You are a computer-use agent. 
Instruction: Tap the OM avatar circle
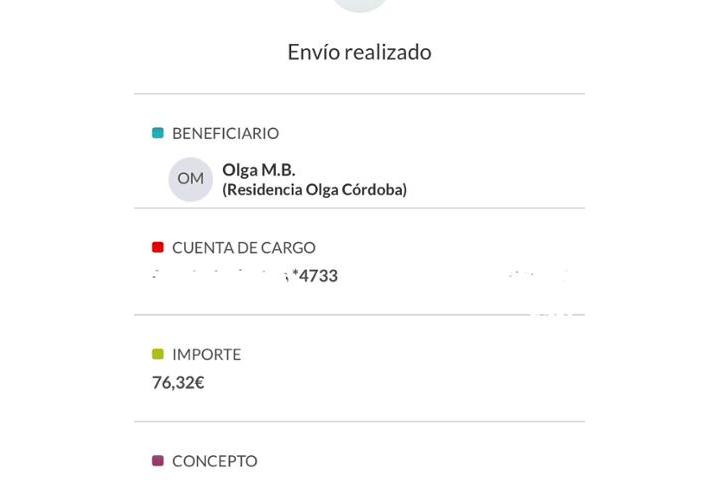[x=191, y=179]
